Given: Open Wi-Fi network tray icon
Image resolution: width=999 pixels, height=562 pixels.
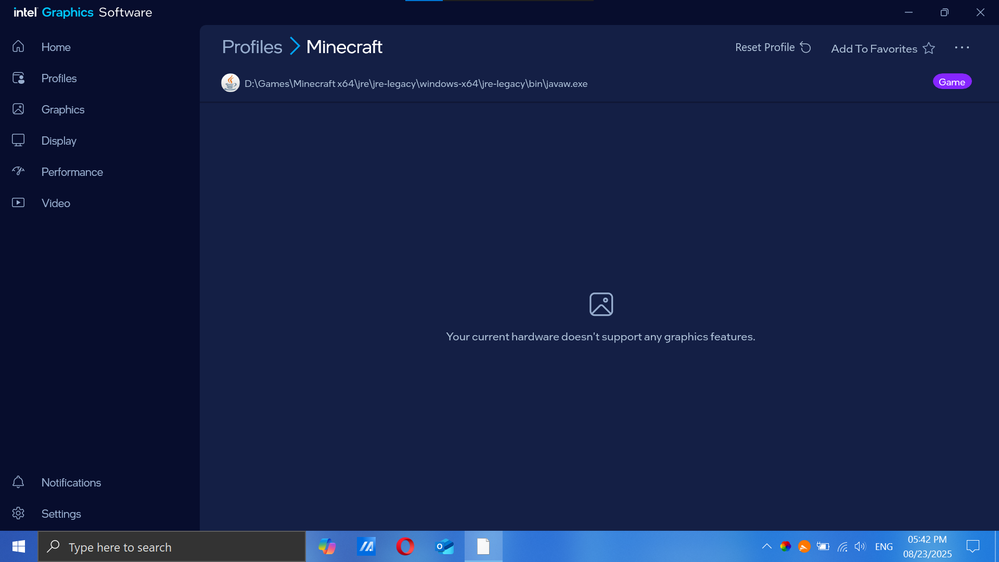Looking at the screenshot, I should [842, 547].
